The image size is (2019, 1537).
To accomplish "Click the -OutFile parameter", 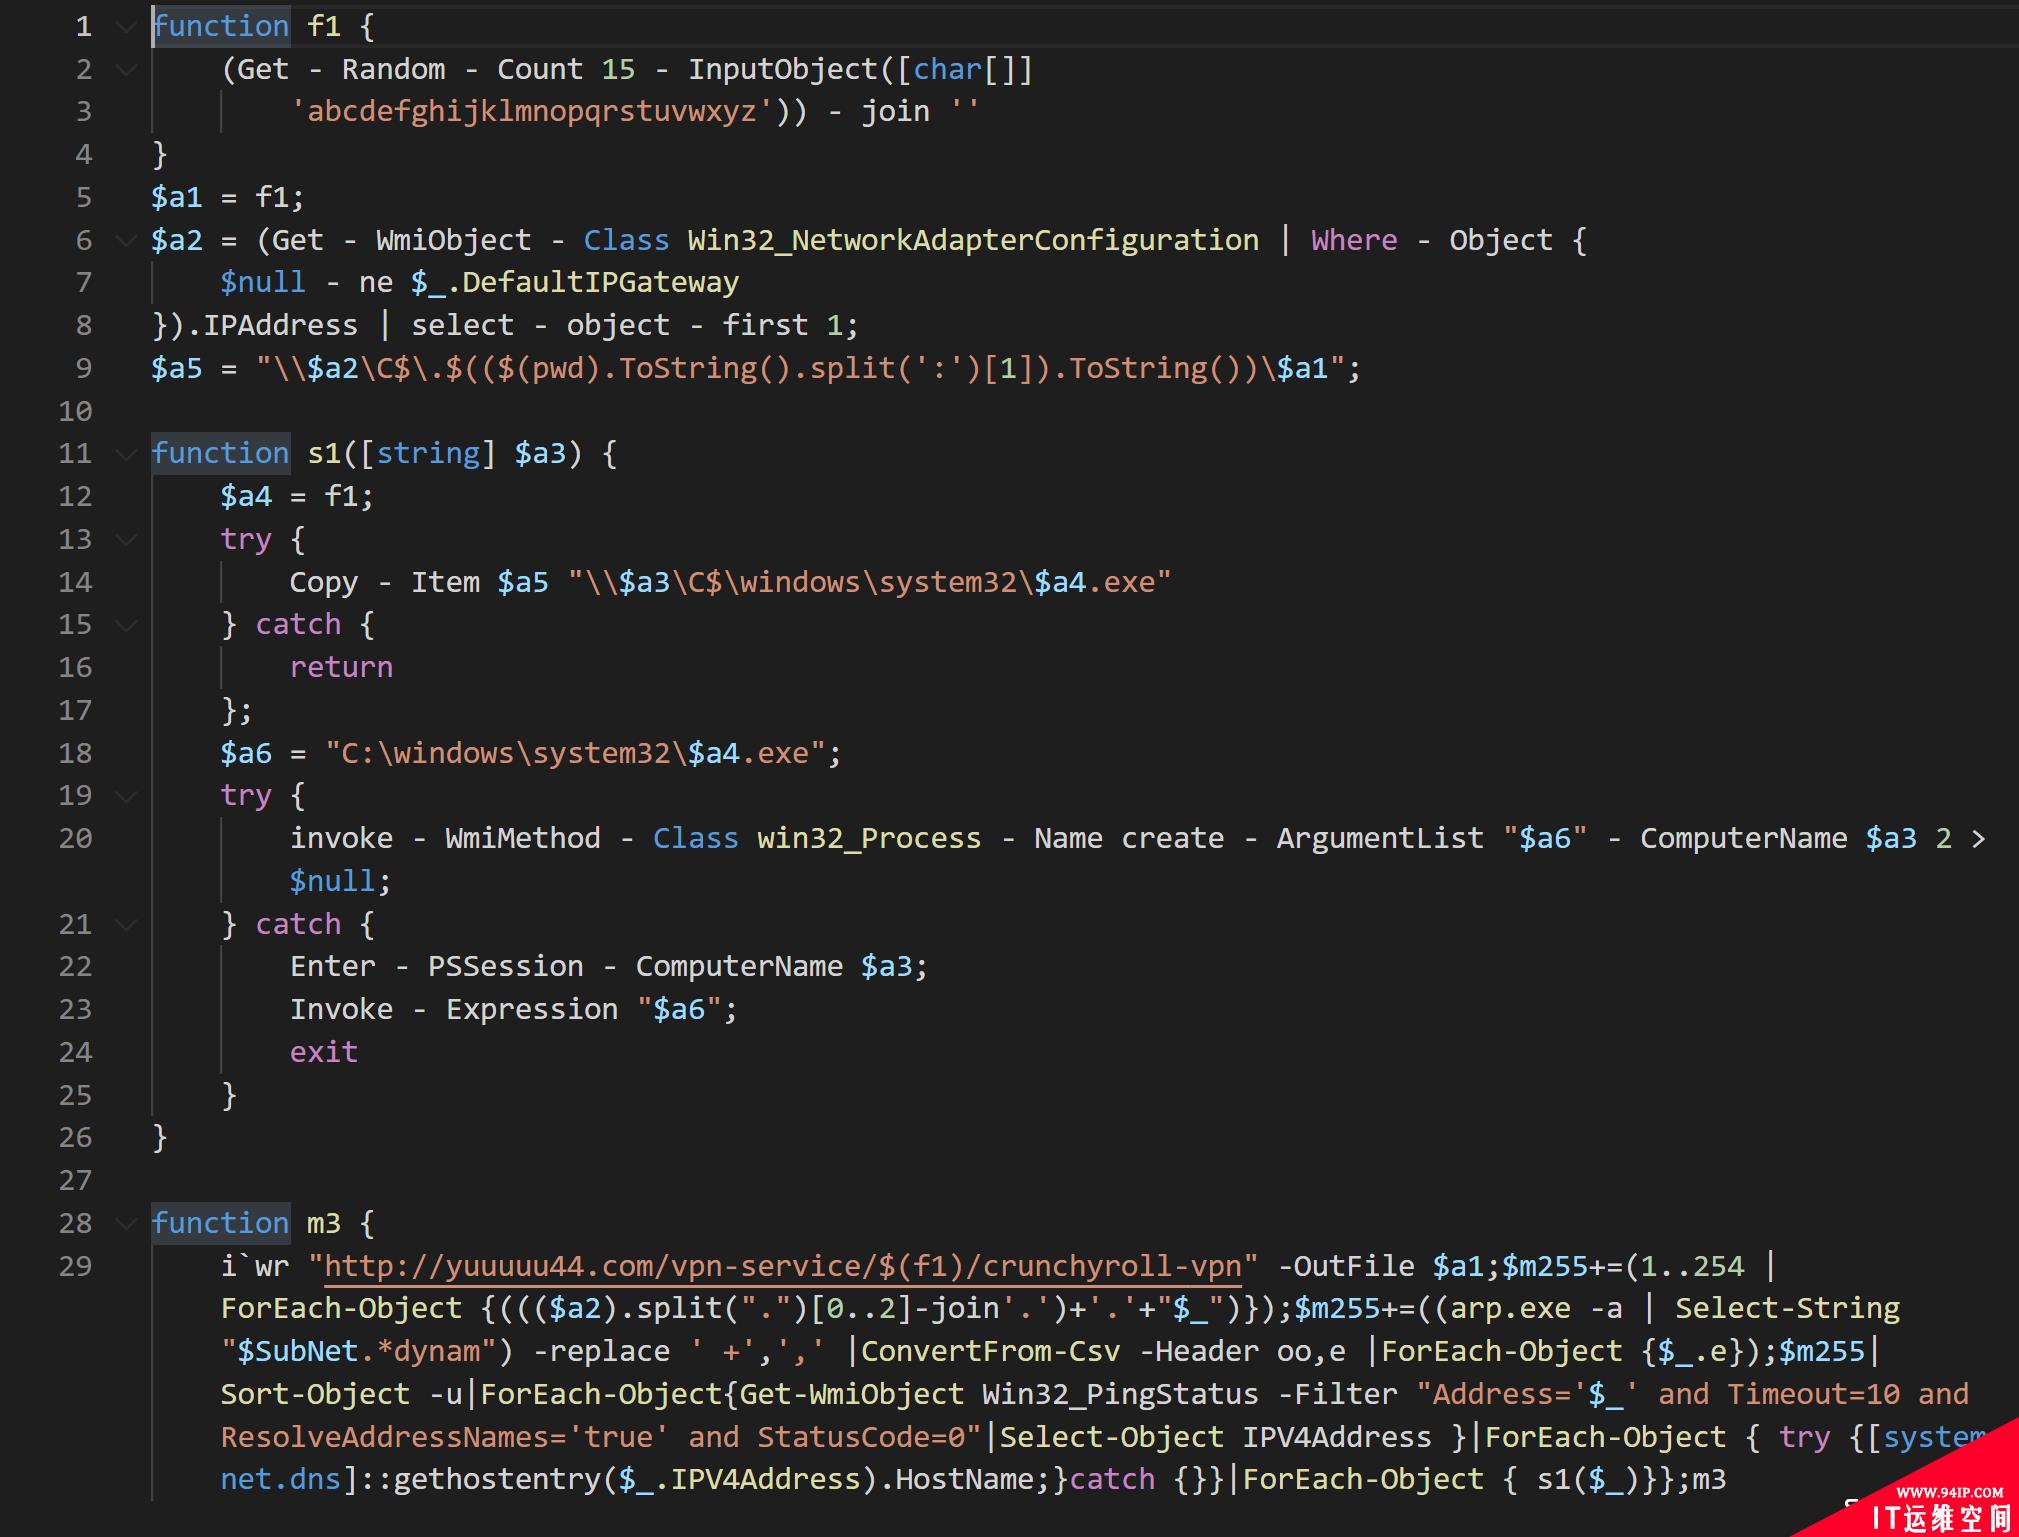I will 1346,1267.
